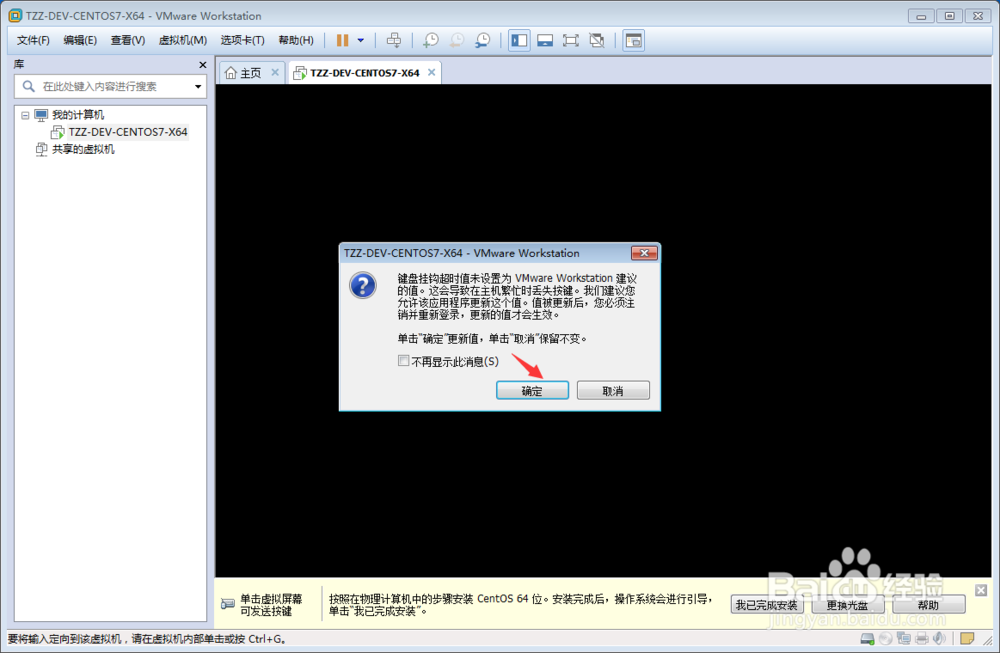Click the sound card status icon
Image resolution: width=1000 pixels, height=653 pixels.
(x=939, y=638)
